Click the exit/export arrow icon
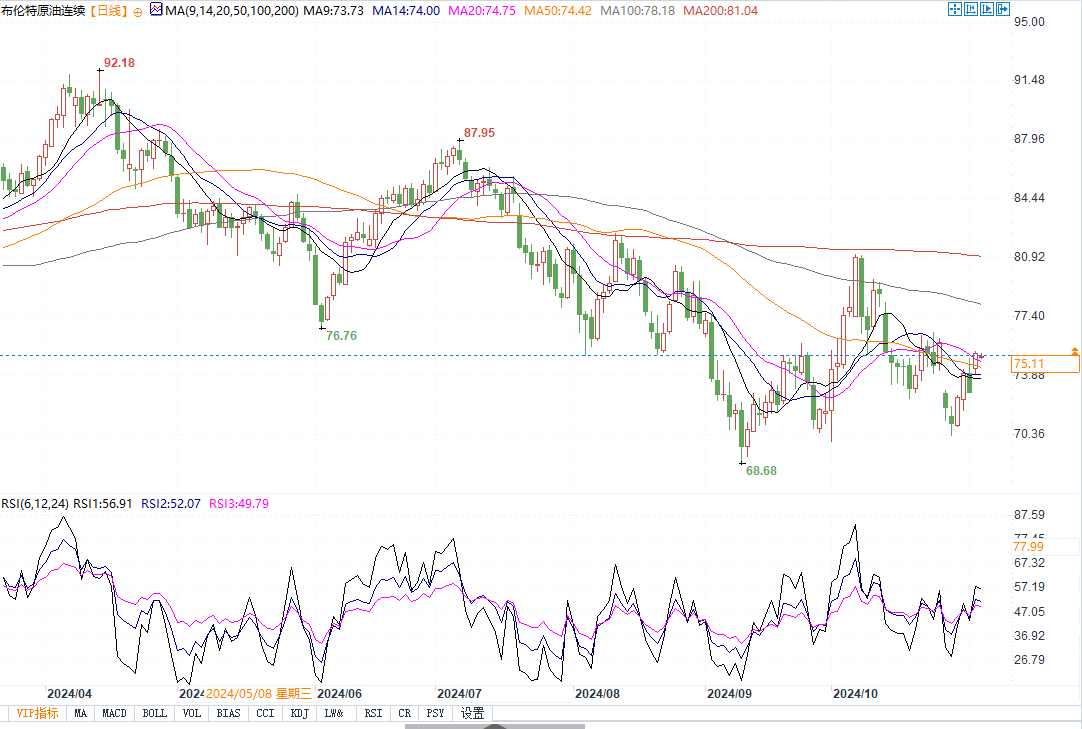 (x=1005, y=9)
